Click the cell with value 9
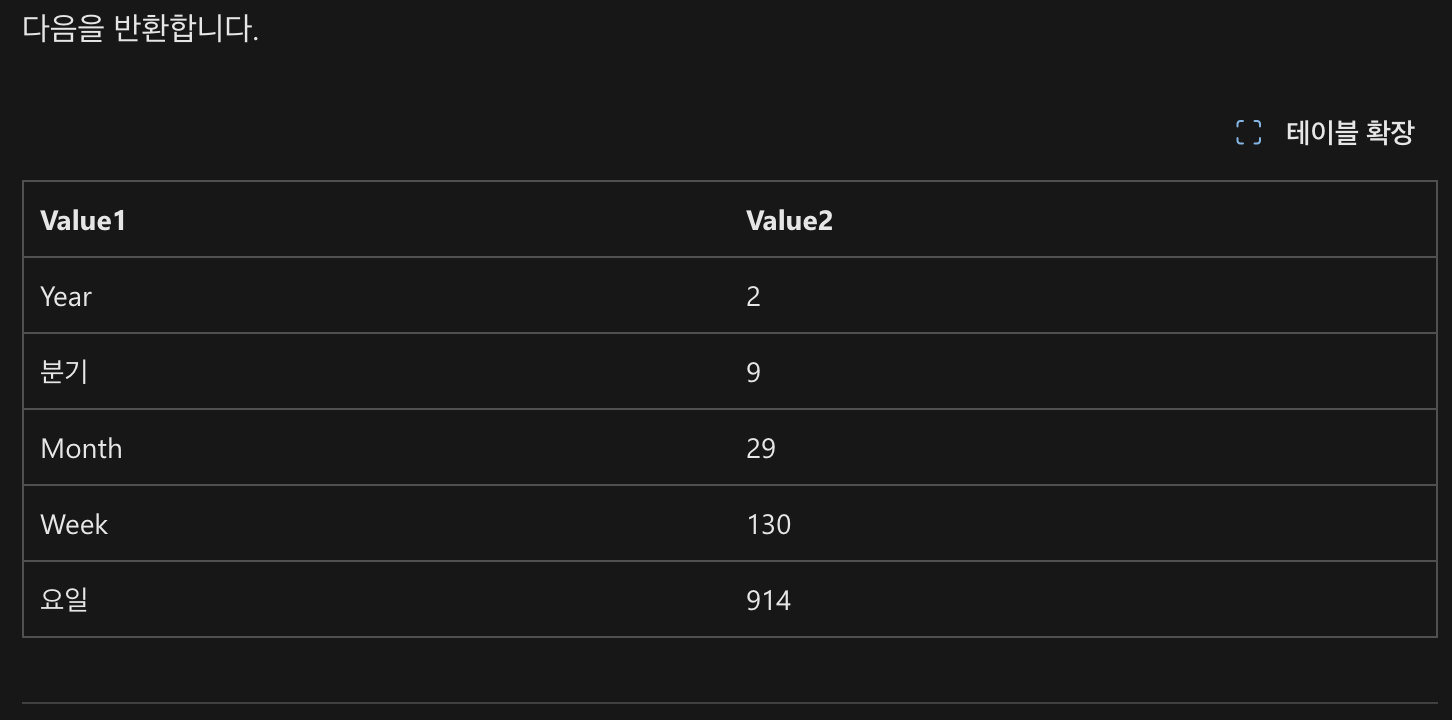This screenshot has width=1452, height=720. pos(1083,372)
